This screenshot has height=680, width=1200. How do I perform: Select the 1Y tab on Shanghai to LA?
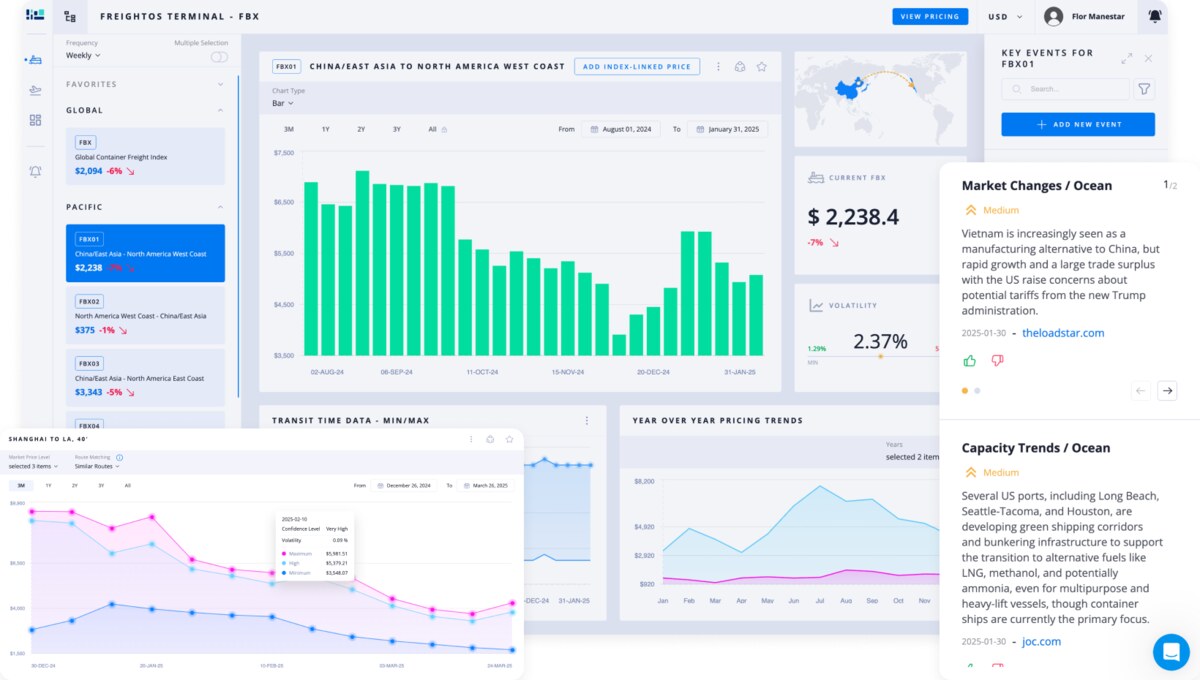coord(48,485)
